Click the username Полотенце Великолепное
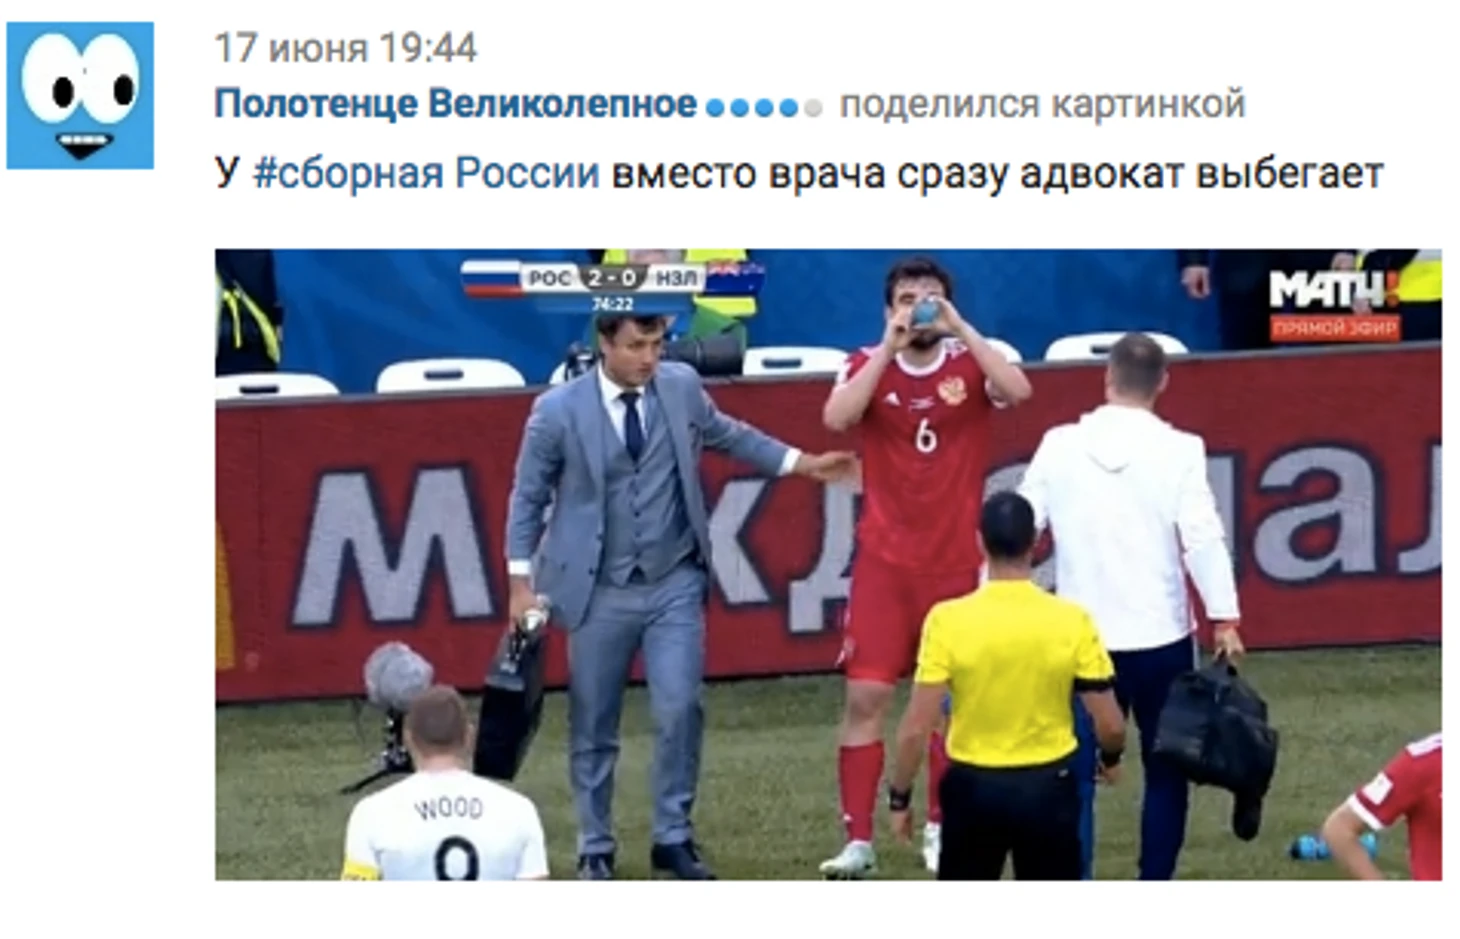The image size is (1460, 939). [455, 104]
